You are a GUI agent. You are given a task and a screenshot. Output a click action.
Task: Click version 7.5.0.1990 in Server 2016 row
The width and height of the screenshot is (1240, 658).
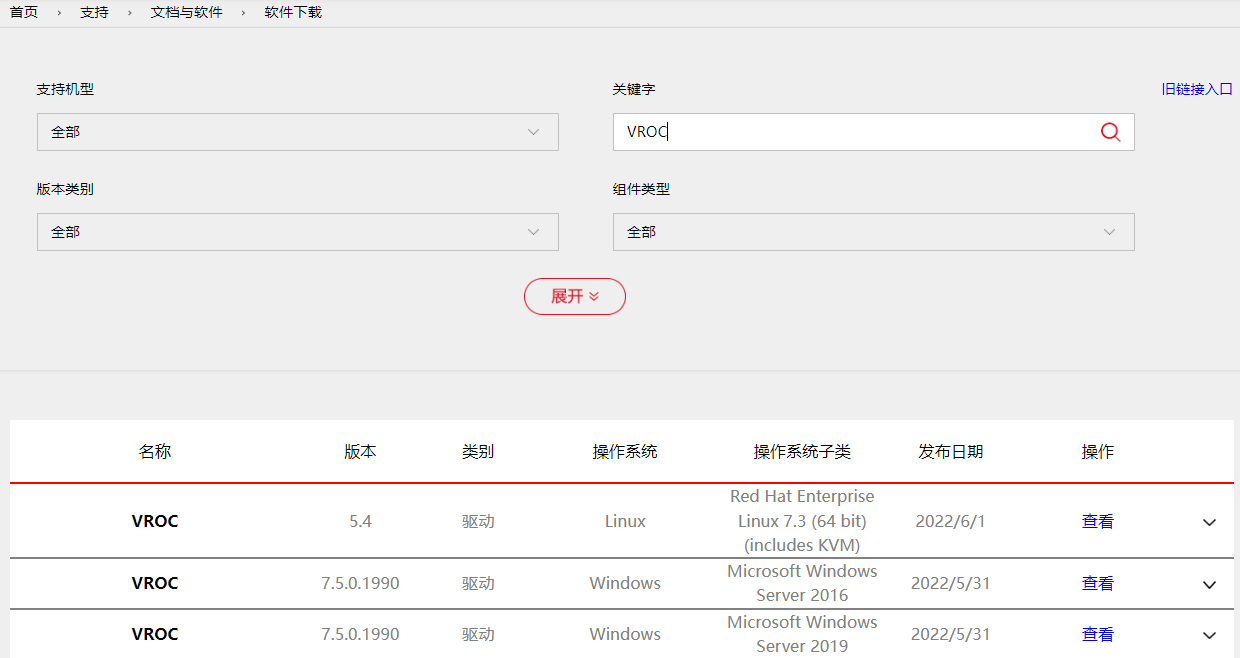coord(360,583)
